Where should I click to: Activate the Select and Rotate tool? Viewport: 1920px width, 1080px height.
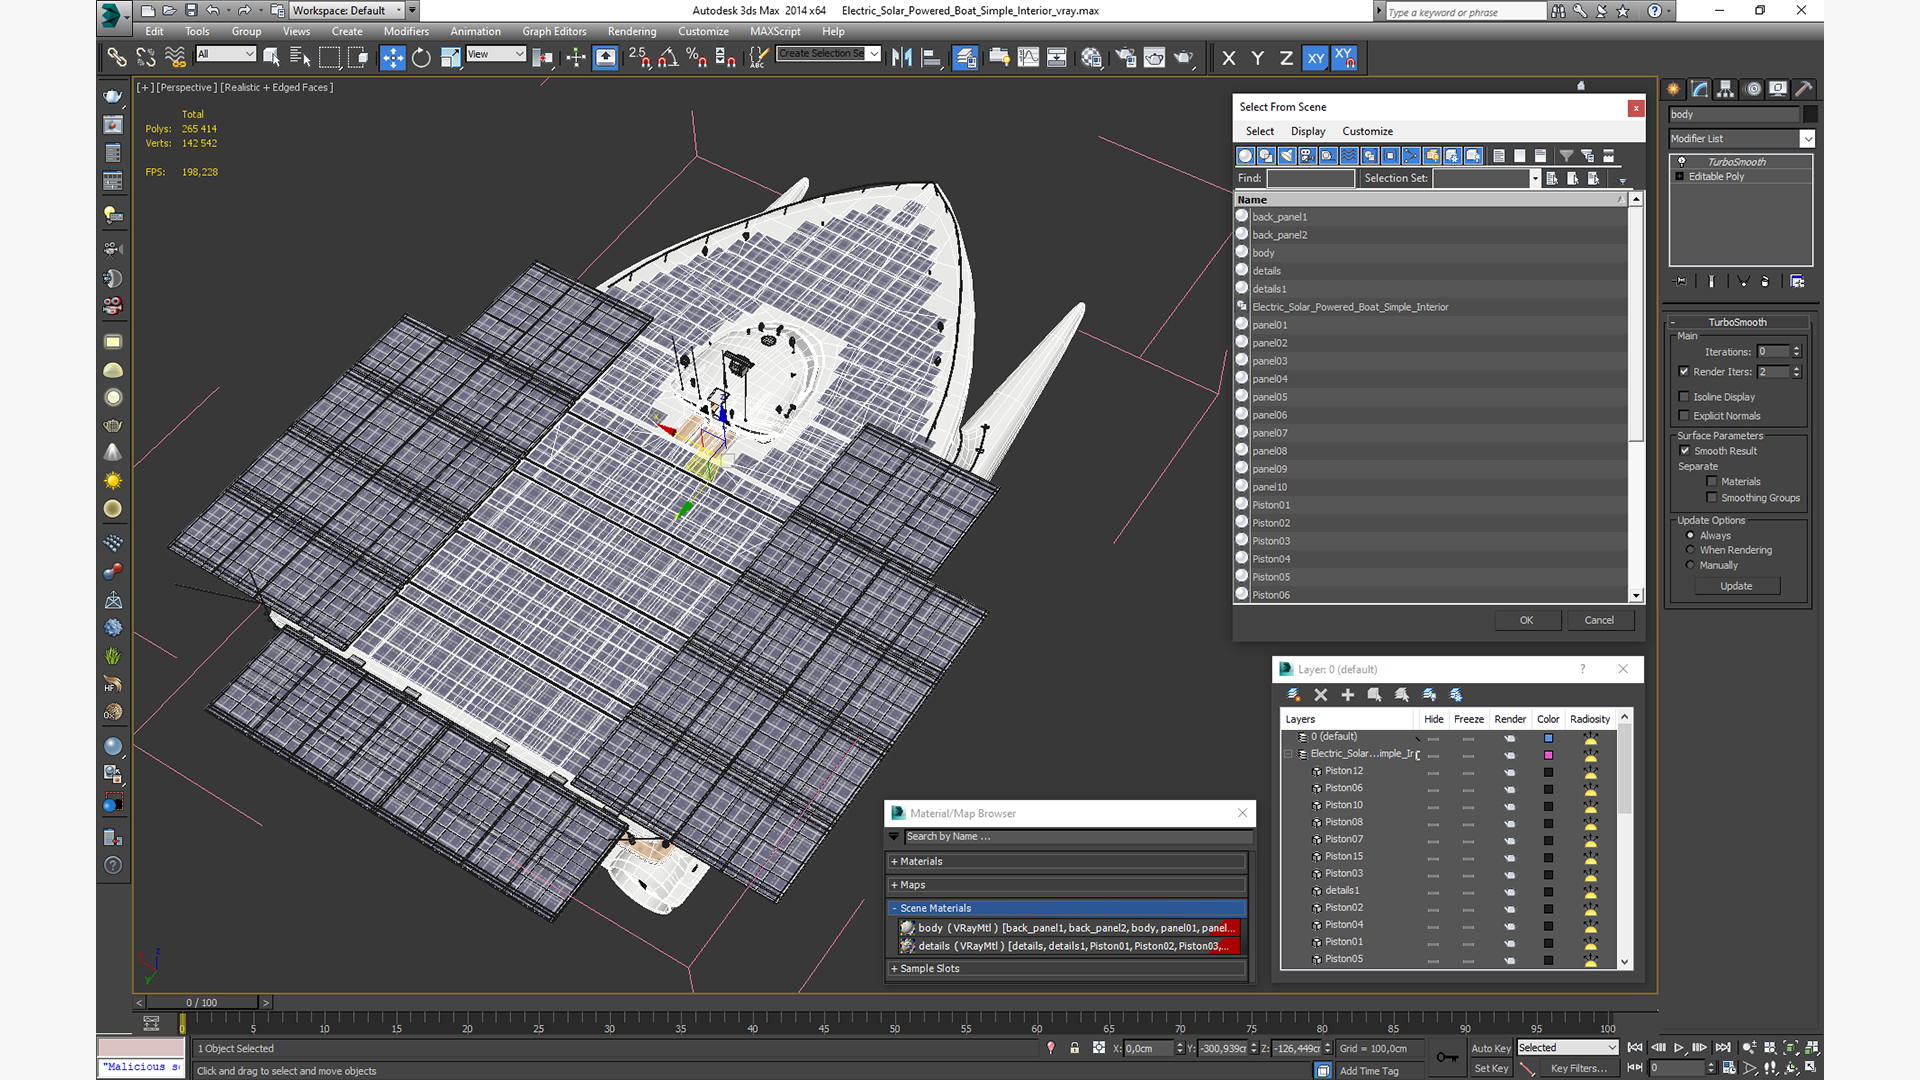(x=421, y=58)
